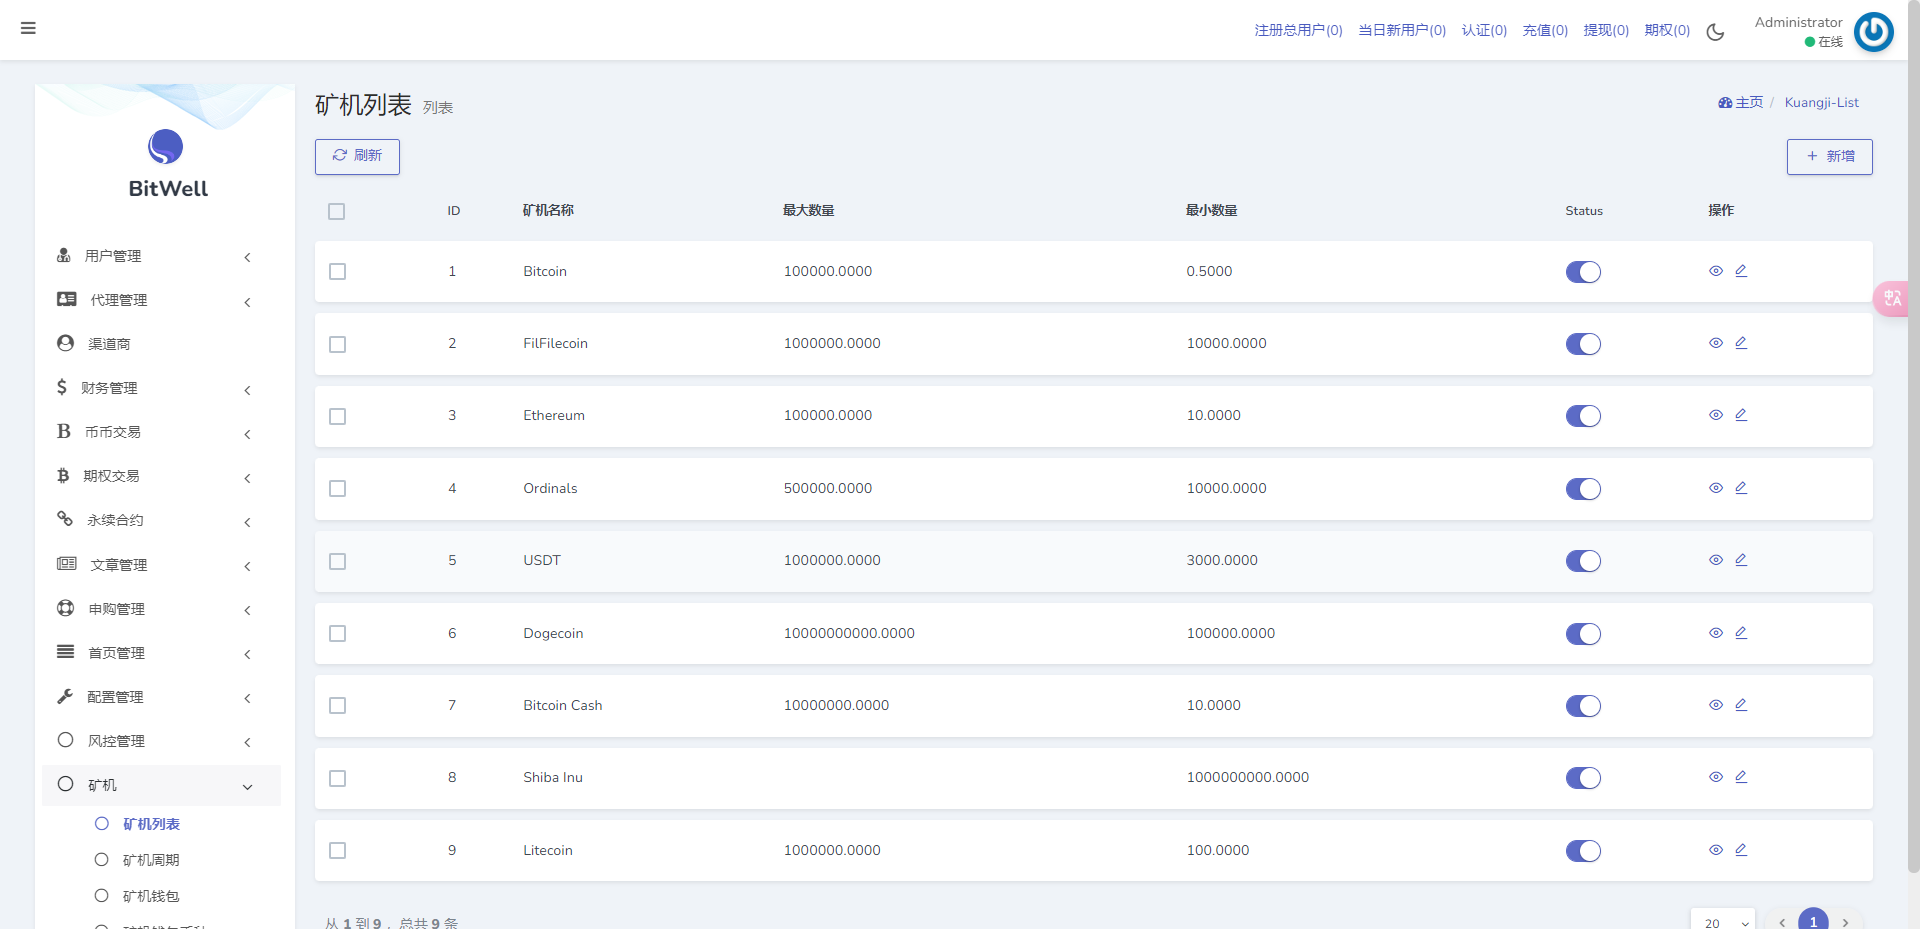Image resolution: width=1920 pixels, height=929 pixels.
Task: Disable the FilFilecoin status switch
Action: pyautogui.click(x=1583, y=344)
